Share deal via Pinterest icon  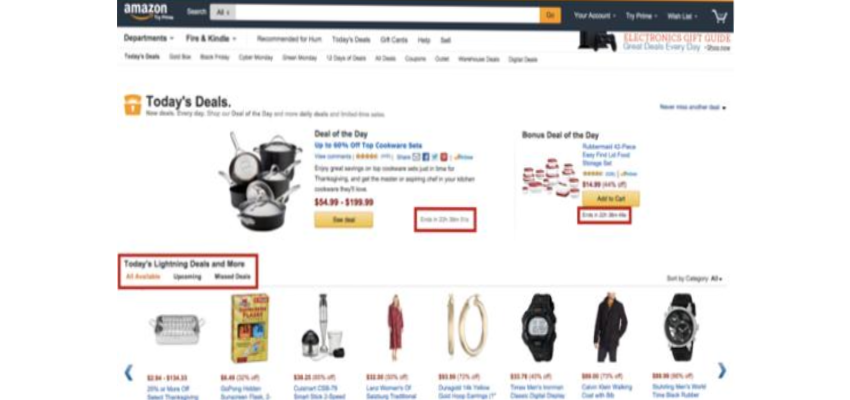tap(443, 157)
